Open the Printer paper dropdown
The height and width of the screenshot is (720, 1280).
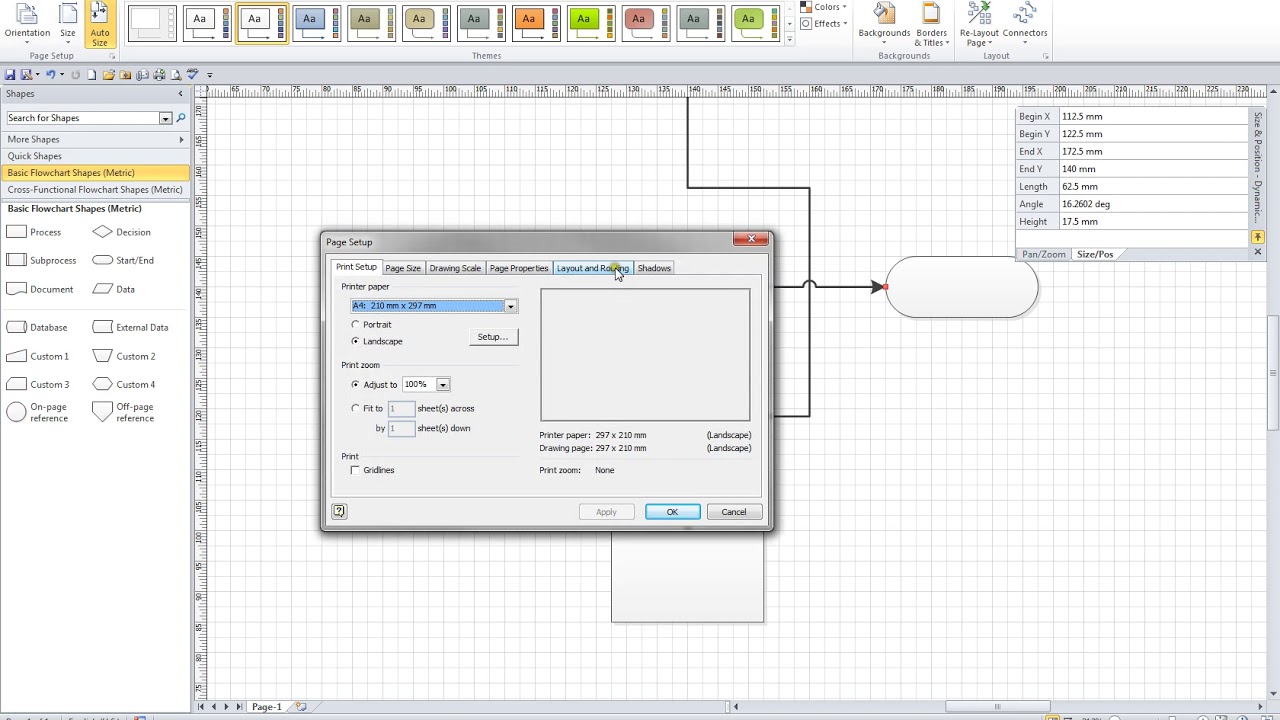click(x=510, y=306)
